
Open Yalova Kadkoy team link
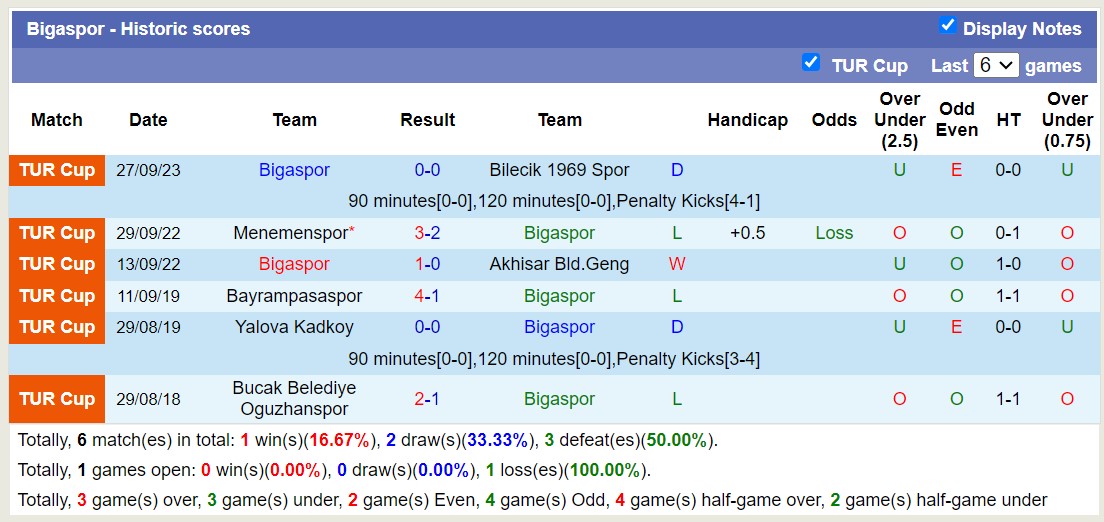coord(294,327)
